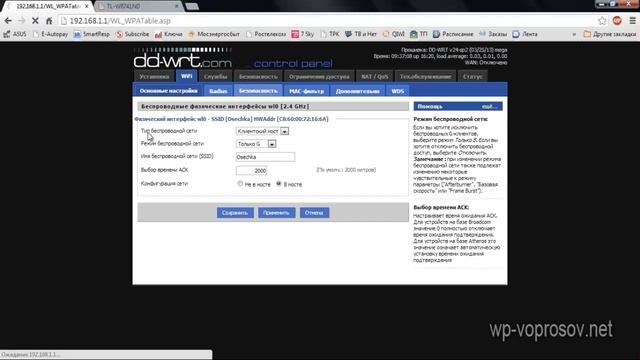The width and height of the screenshot is (640, 360).
Task: Open the Другие закладки folder
Action: (x=610, y=34)
